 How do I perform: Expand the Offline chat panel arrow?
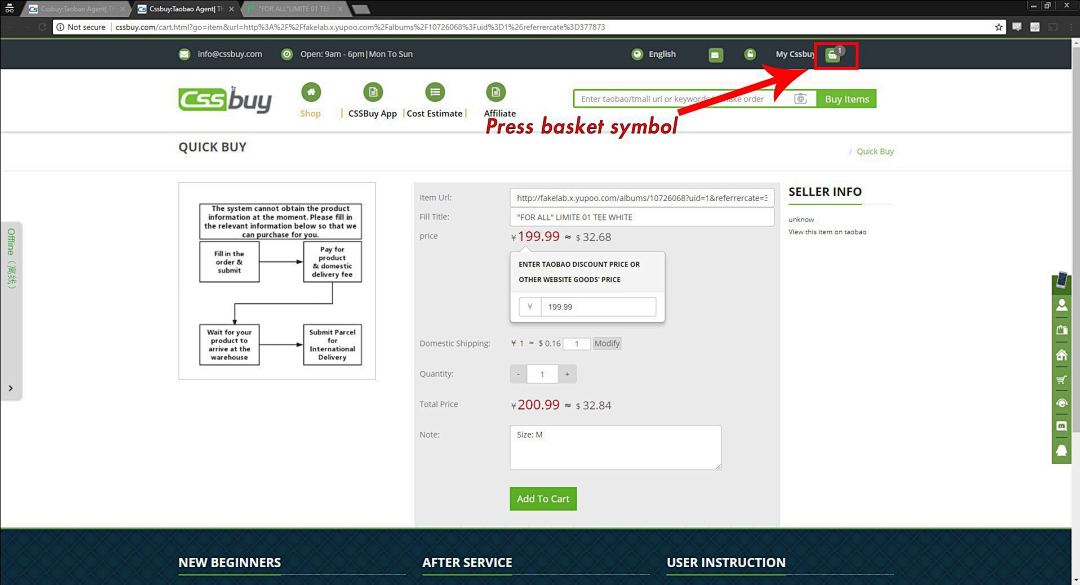tap(10, 388)
